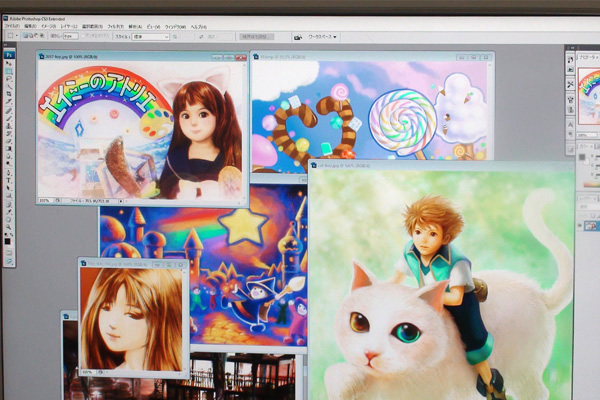
Task: Open the フィルタ(T) menu
Action: 116,27
